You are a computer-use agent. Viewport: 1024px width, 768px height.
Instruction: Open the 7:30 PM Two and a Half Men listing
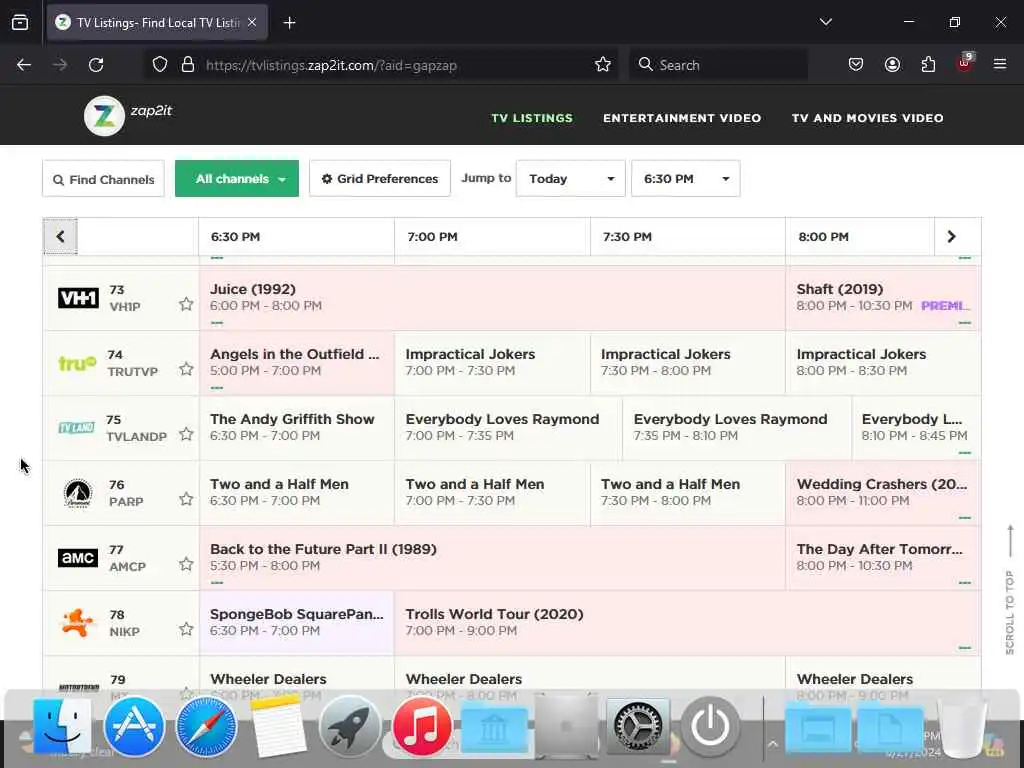tap(687, 493)
